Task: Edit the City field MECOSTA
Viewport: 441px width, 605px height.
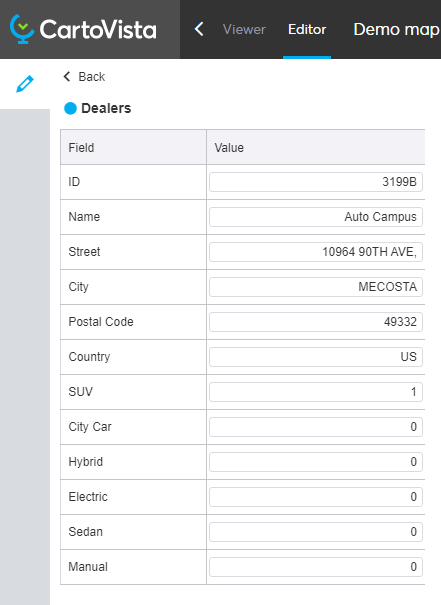Action: tap(316, 287)
